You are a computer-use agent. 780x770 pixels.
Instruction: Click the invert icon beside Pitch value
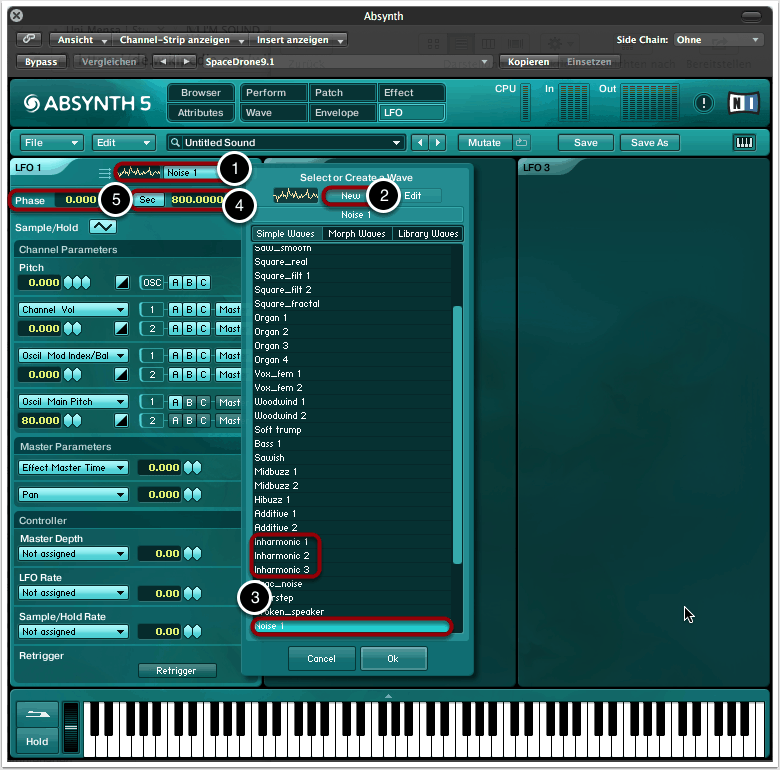point(122,283)
